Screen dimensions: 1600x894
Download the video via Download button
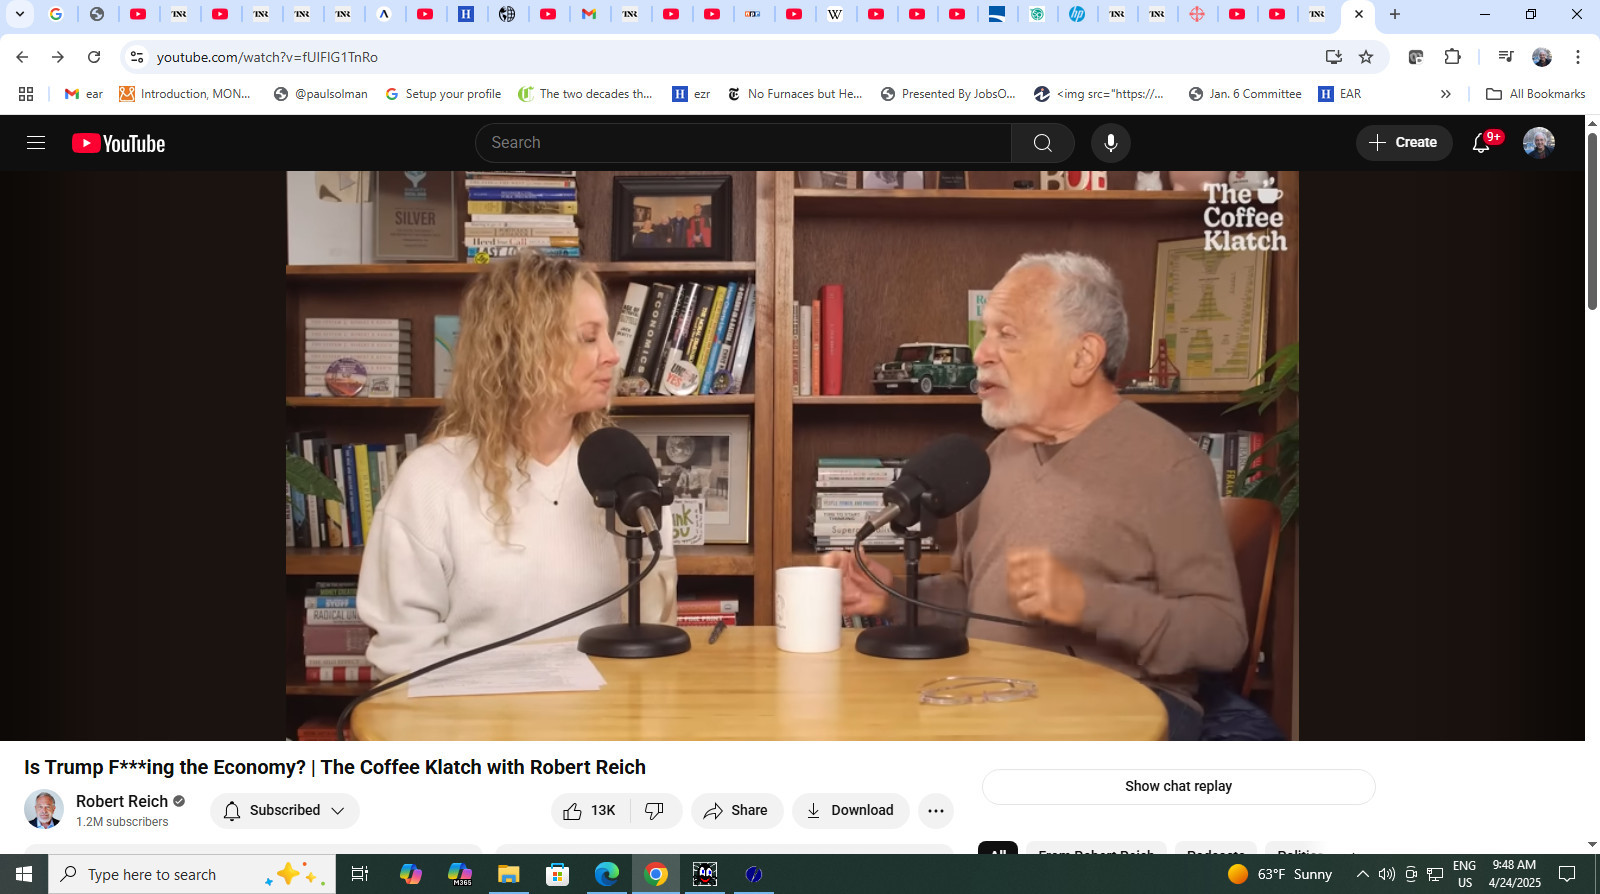point(850,811)
